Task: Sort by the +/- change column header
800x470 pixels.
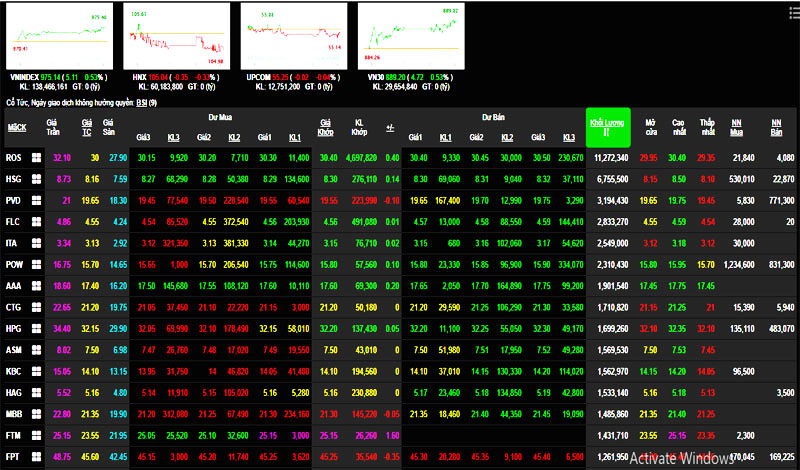Action: click(389, 128)
